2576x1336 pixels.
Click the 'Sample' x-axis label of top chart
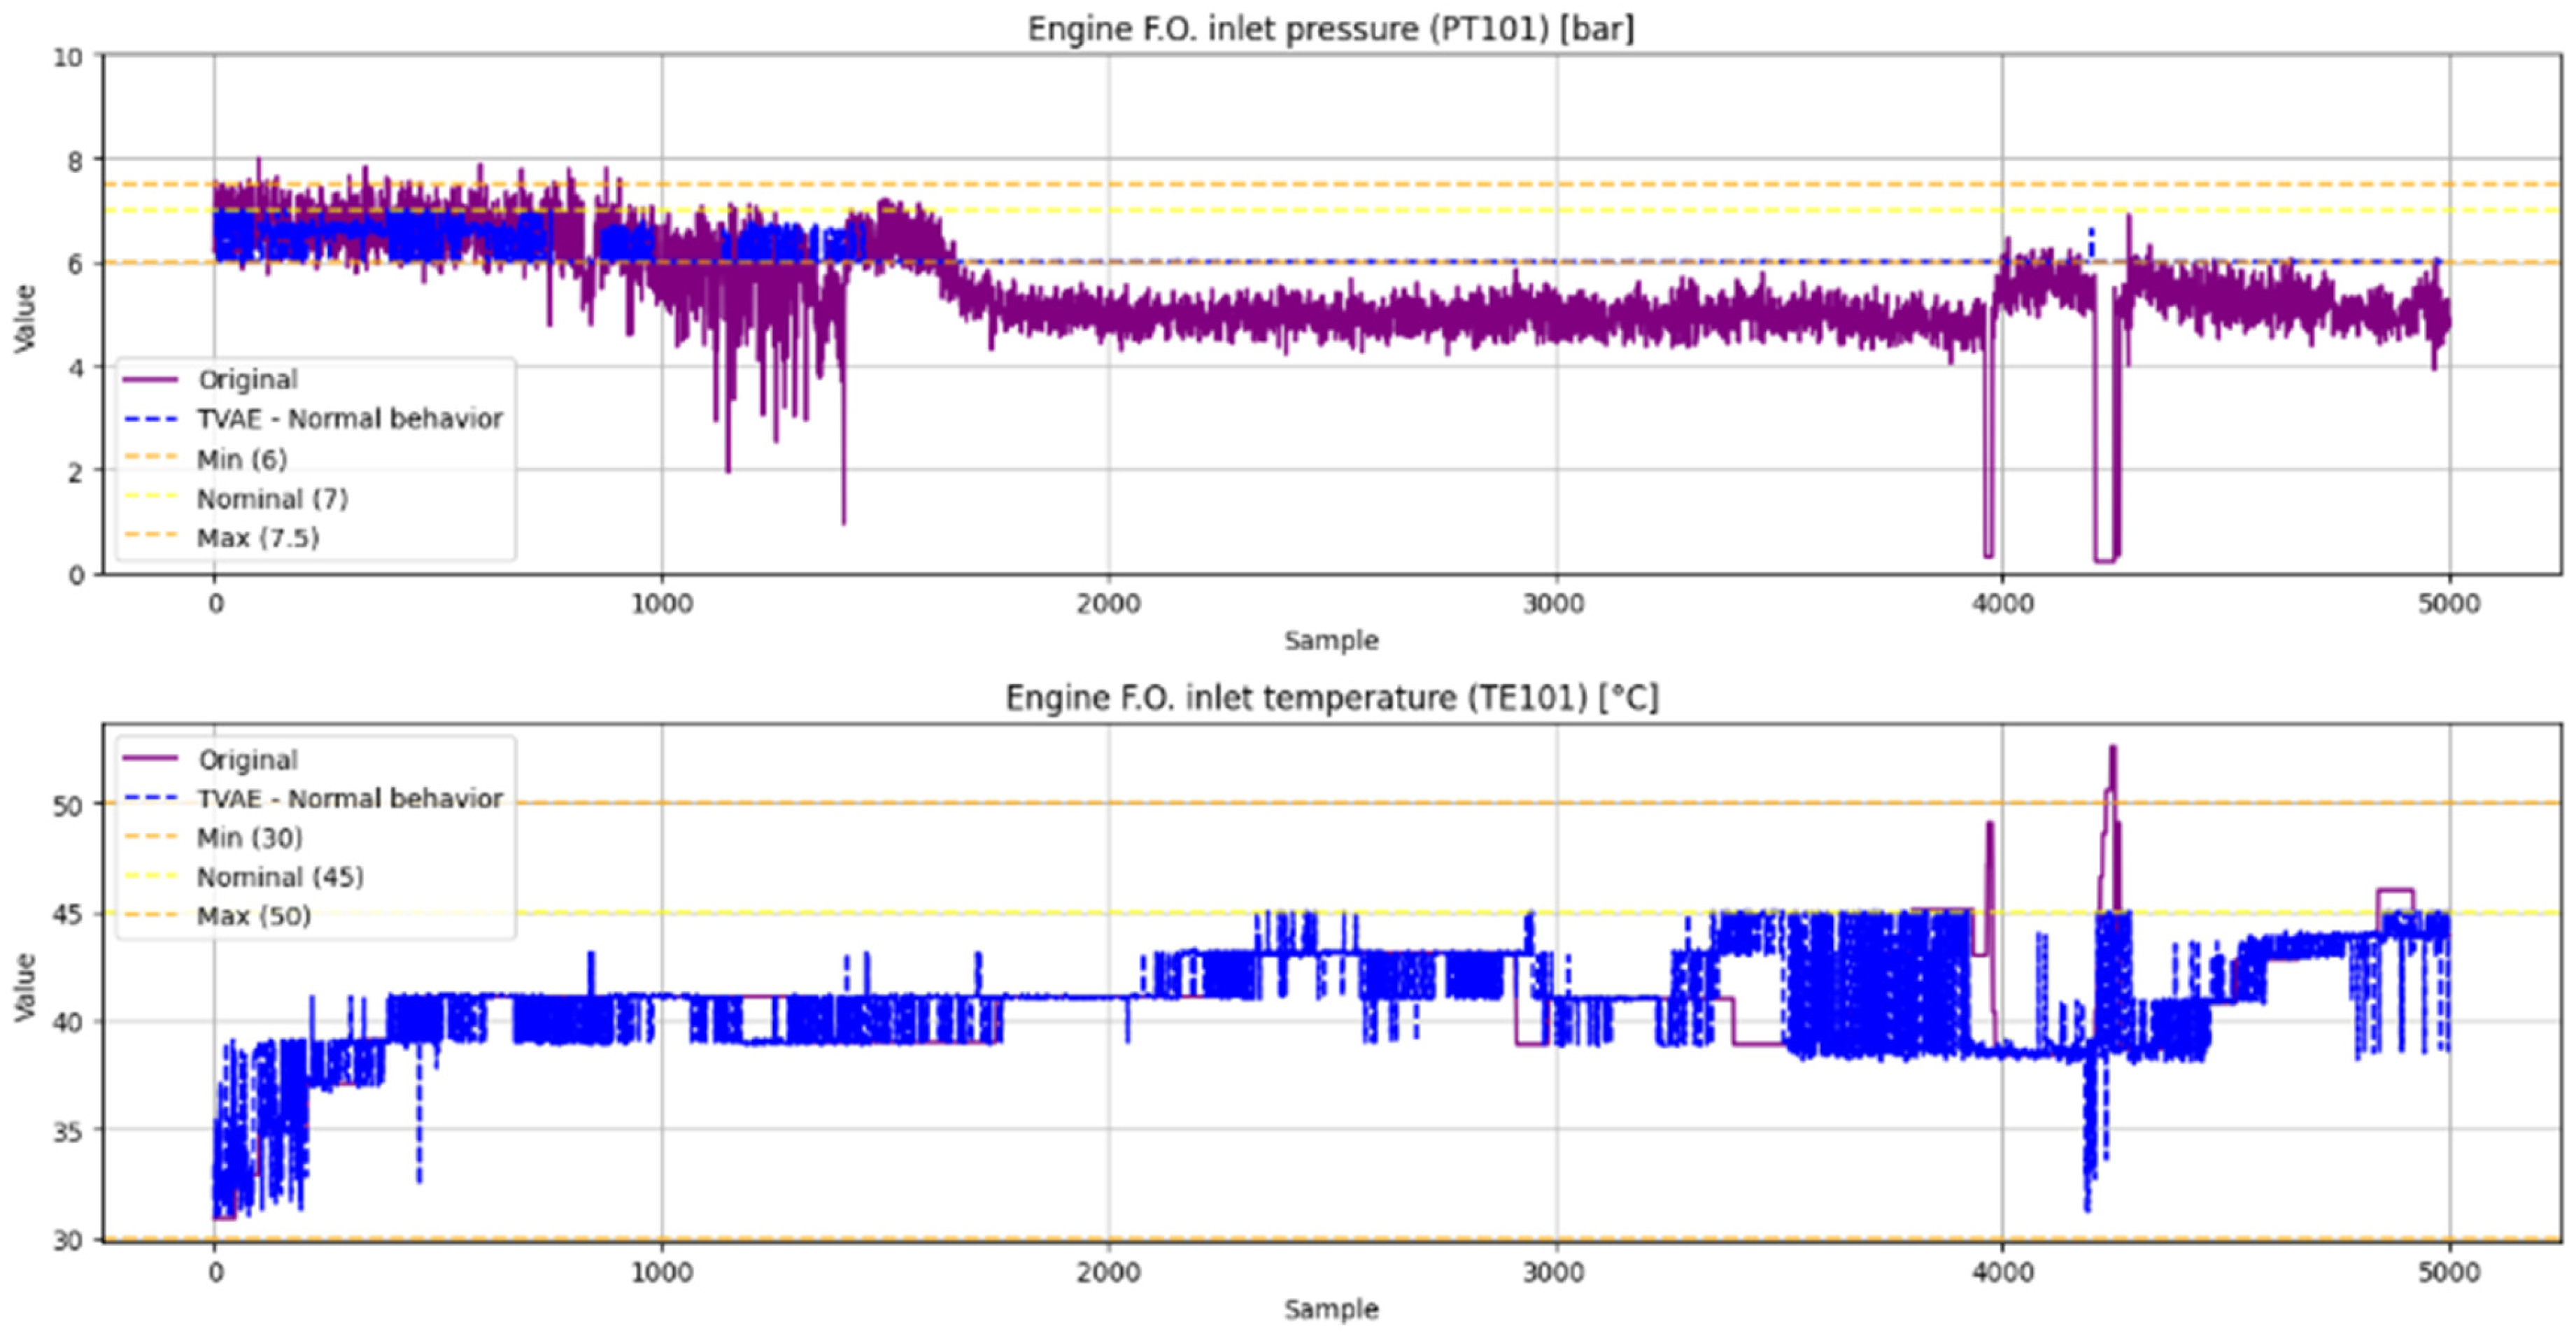[x=1330, y=641]
